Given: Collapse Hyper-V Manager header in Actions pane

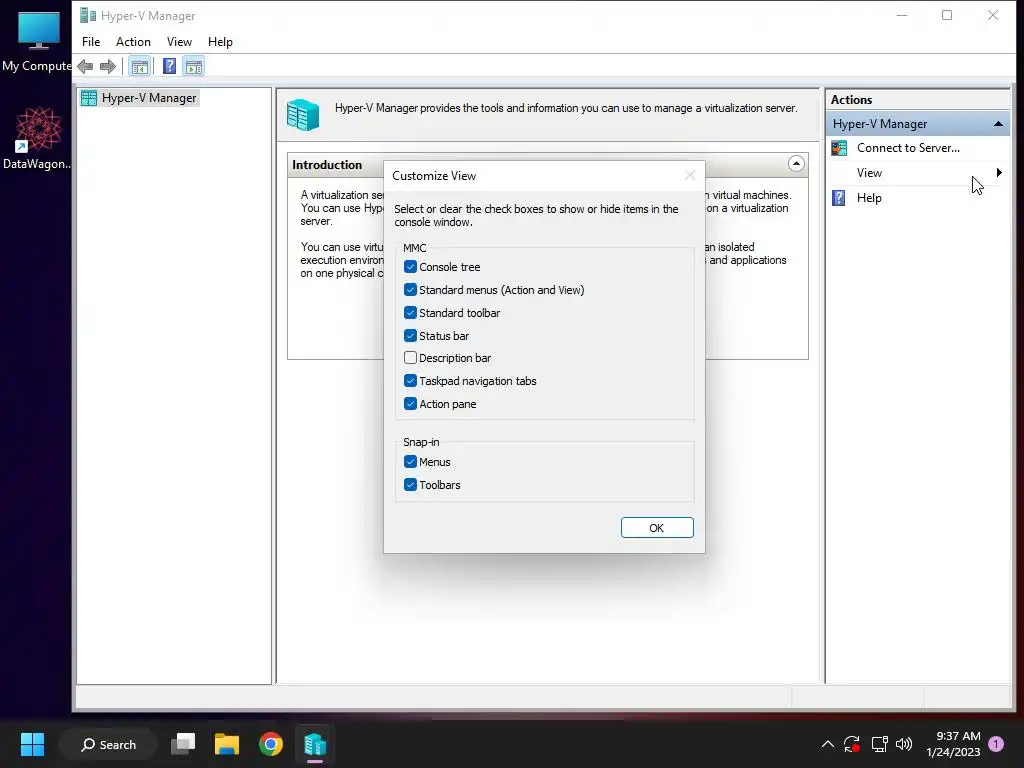Looking at the screenshot, I should (998, 123).
